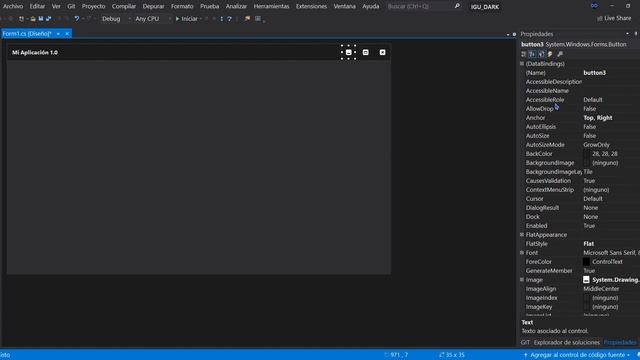Screen dimensions: 640x360
Task: Open the Archivo menu
Action: click(13, 6)
